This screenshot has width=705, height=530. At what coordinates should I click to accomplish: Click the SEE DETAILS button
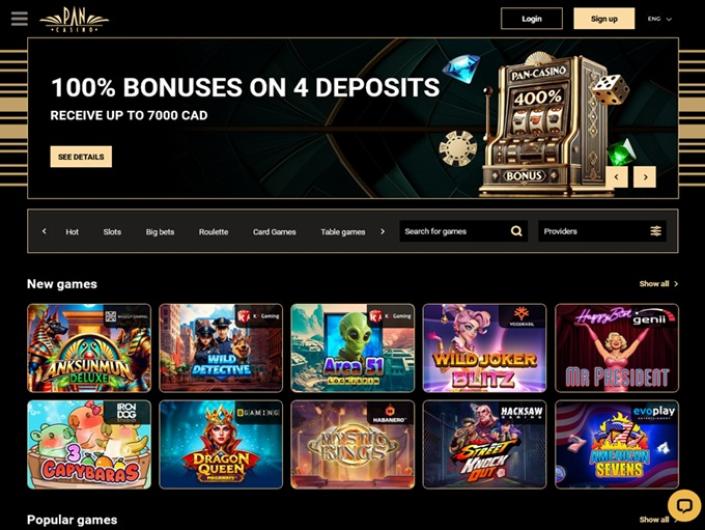81,157
